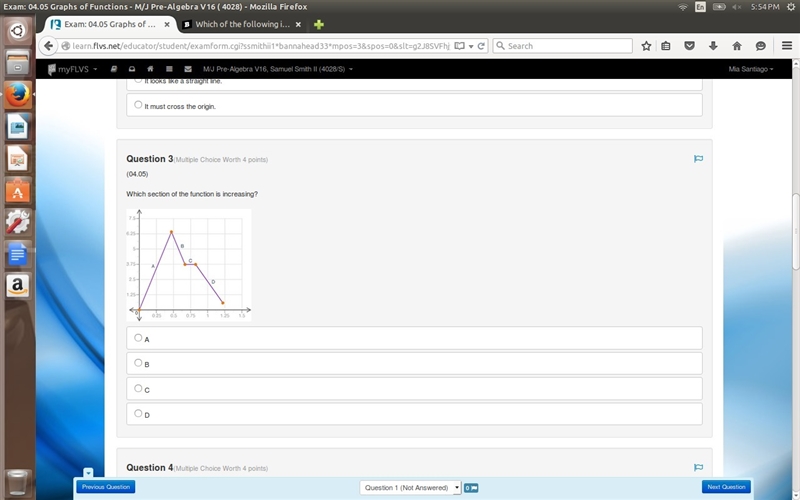The width and height of the screenshot is (800, 500).
Task: Open the battery status indicator
Action: [x=718, y=7]
